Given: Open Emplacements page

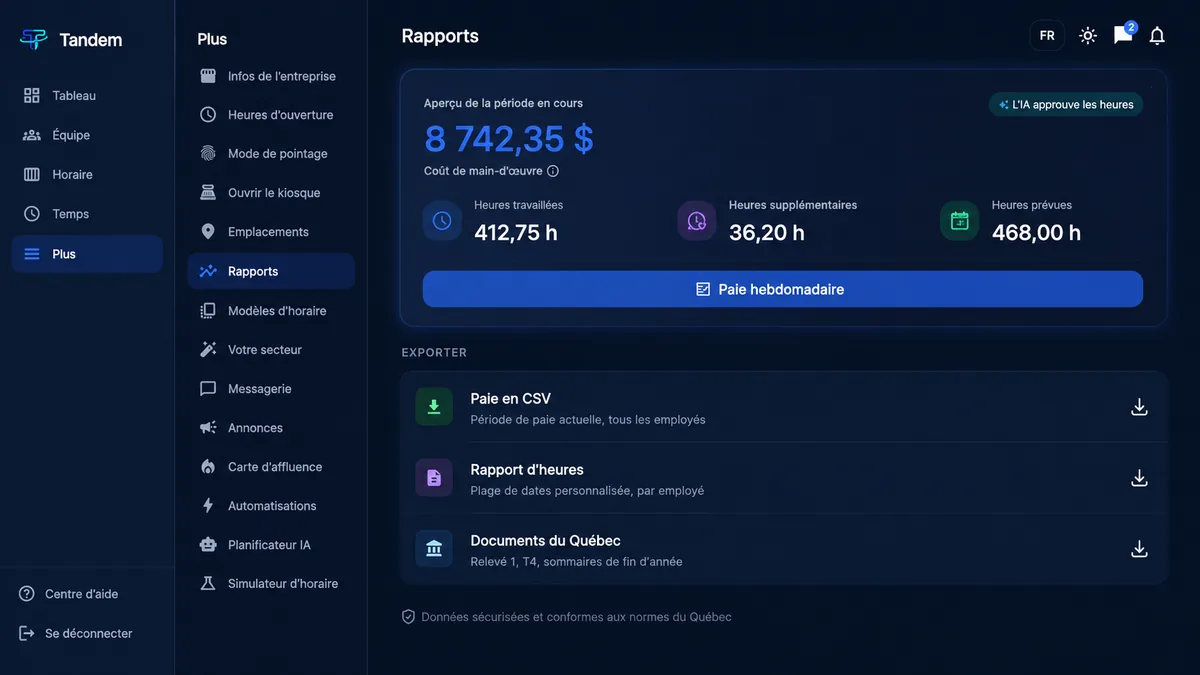Looking at the screenshot, I should [x=271, y=232].
